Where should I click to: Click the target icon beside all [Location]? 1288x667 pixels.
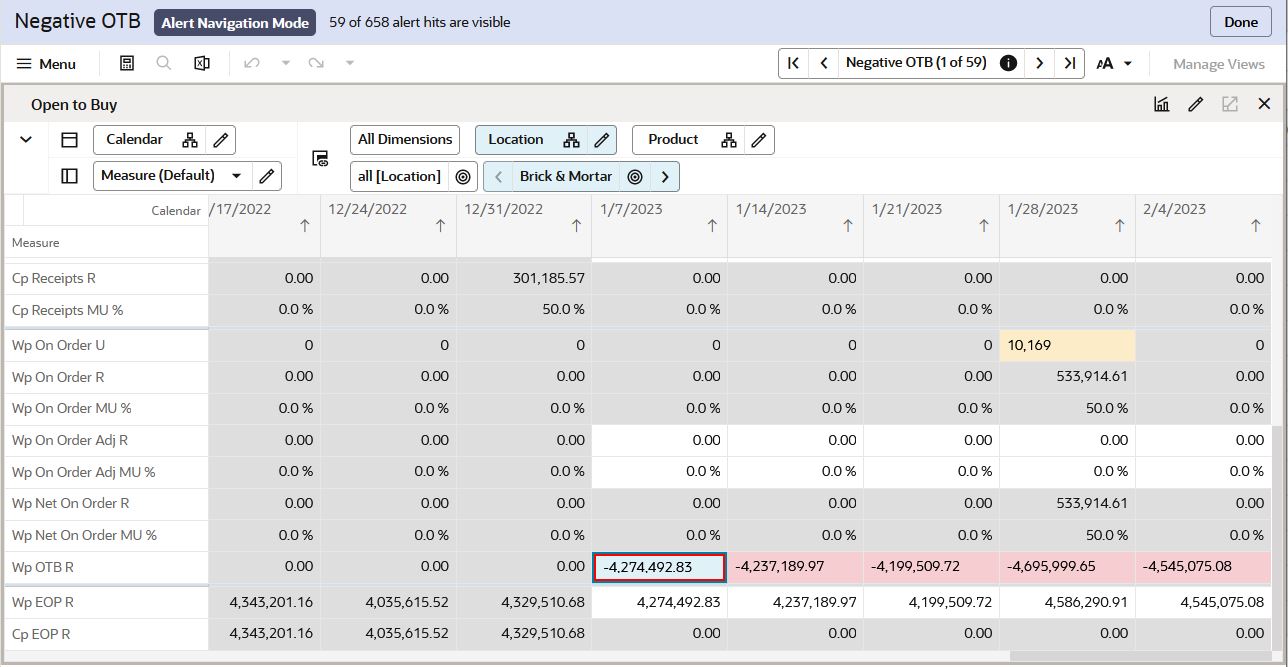pyautogui.click(x=462, y=177)
